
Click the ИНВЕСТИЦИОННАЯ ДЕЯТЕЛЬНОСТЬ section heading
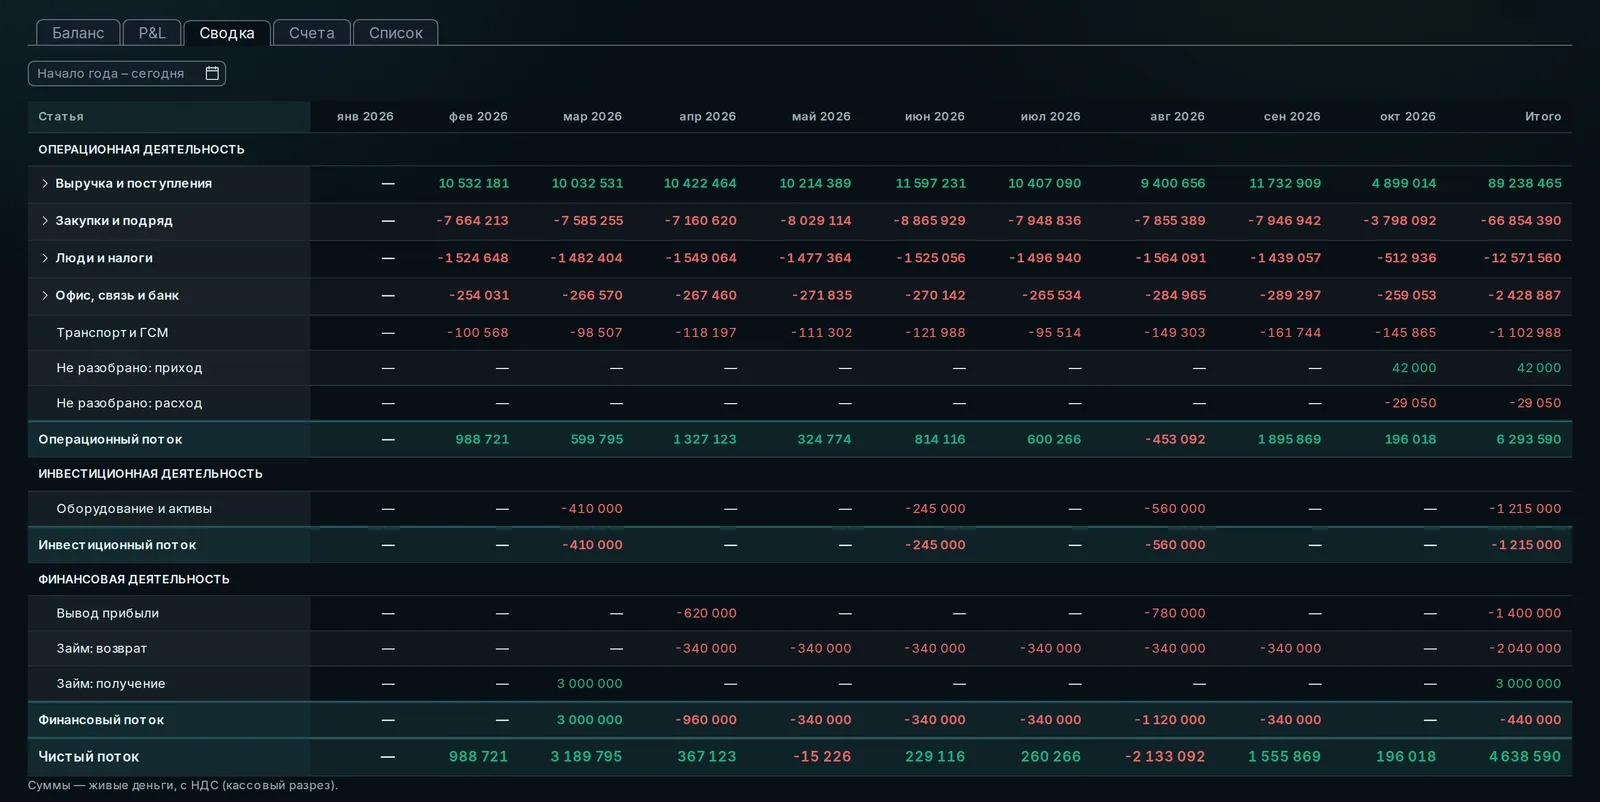[150, 474]
